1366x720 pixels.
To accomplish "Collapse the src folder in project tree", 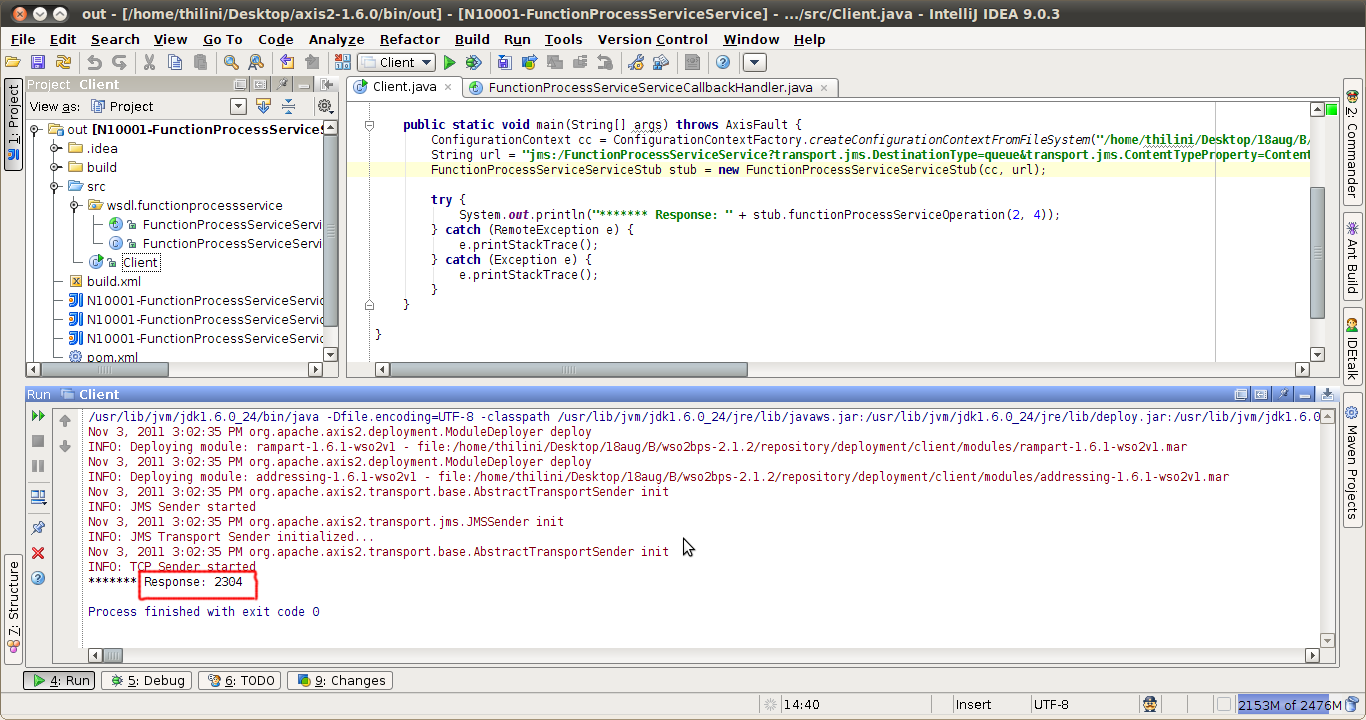I will point(56,187).
